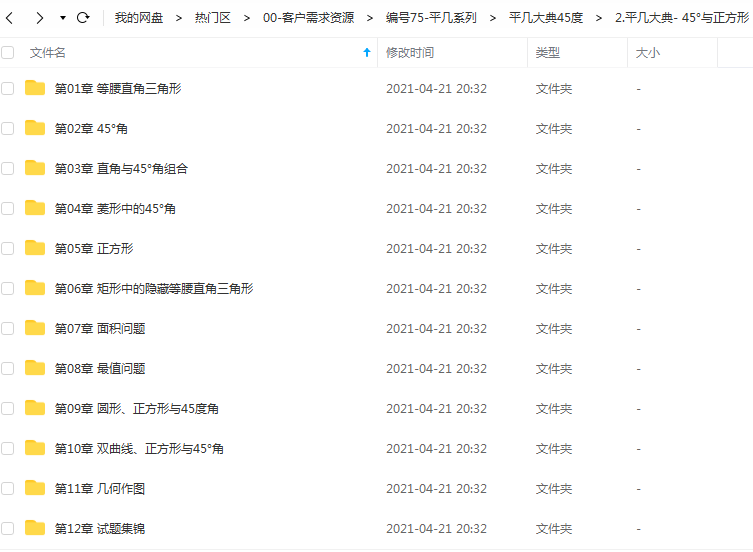Image resolution: width=753 pixels, height=552 pixels.
Task: Click the date in the 第01章 row
Action: click(436, 88)
